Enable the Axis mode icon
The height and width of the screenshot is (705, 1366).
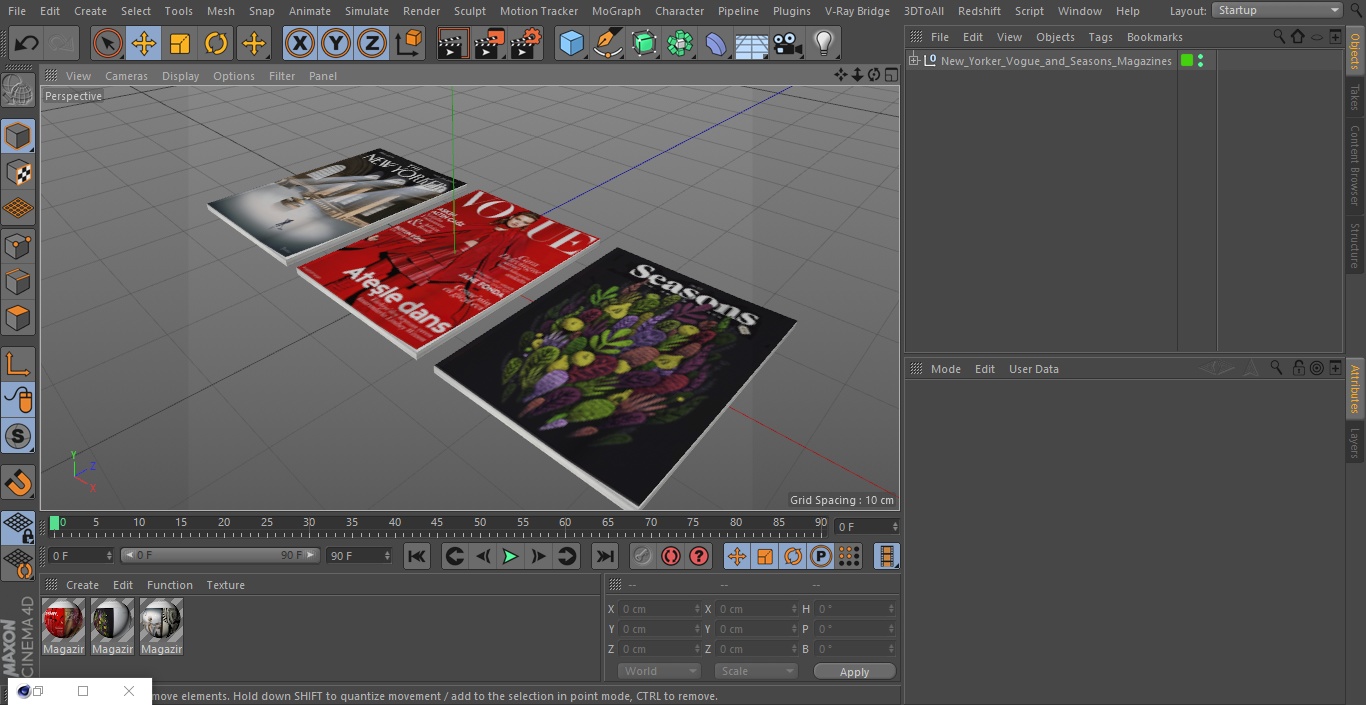18,363
